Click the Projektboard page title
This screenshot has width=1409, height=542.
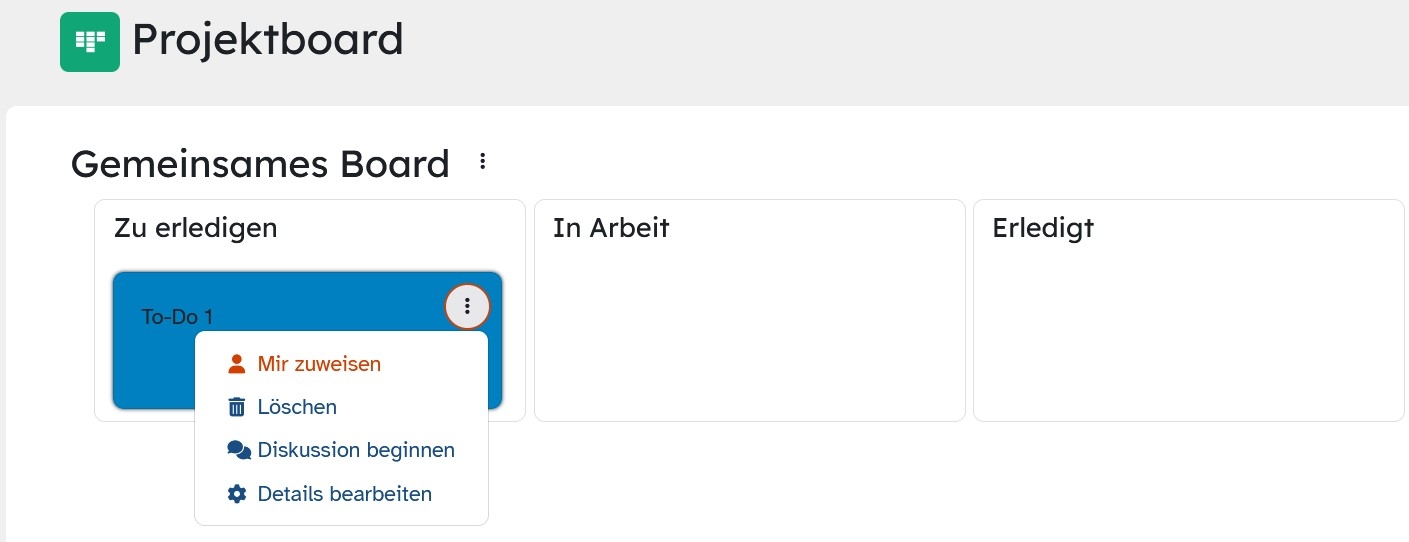click(x=268, y=40)
